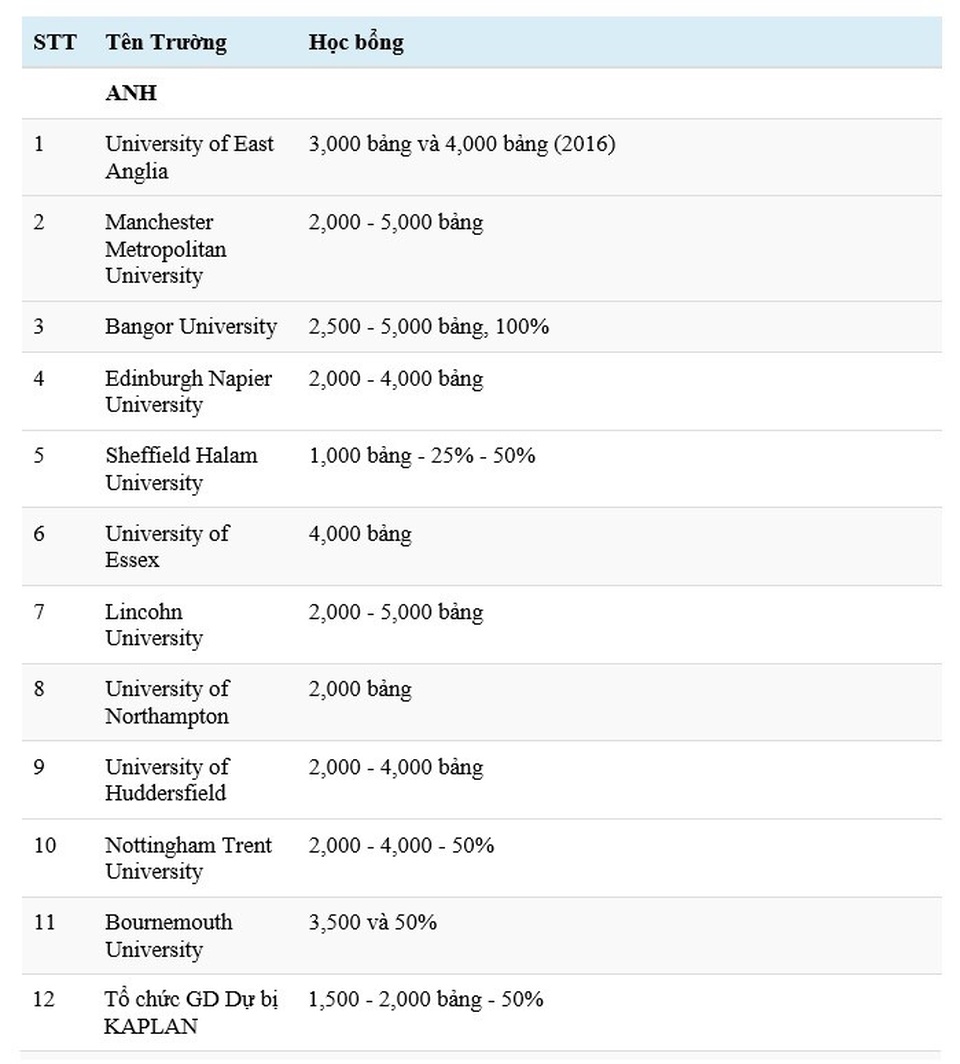Click University of East Anglia

coord(189,157)
